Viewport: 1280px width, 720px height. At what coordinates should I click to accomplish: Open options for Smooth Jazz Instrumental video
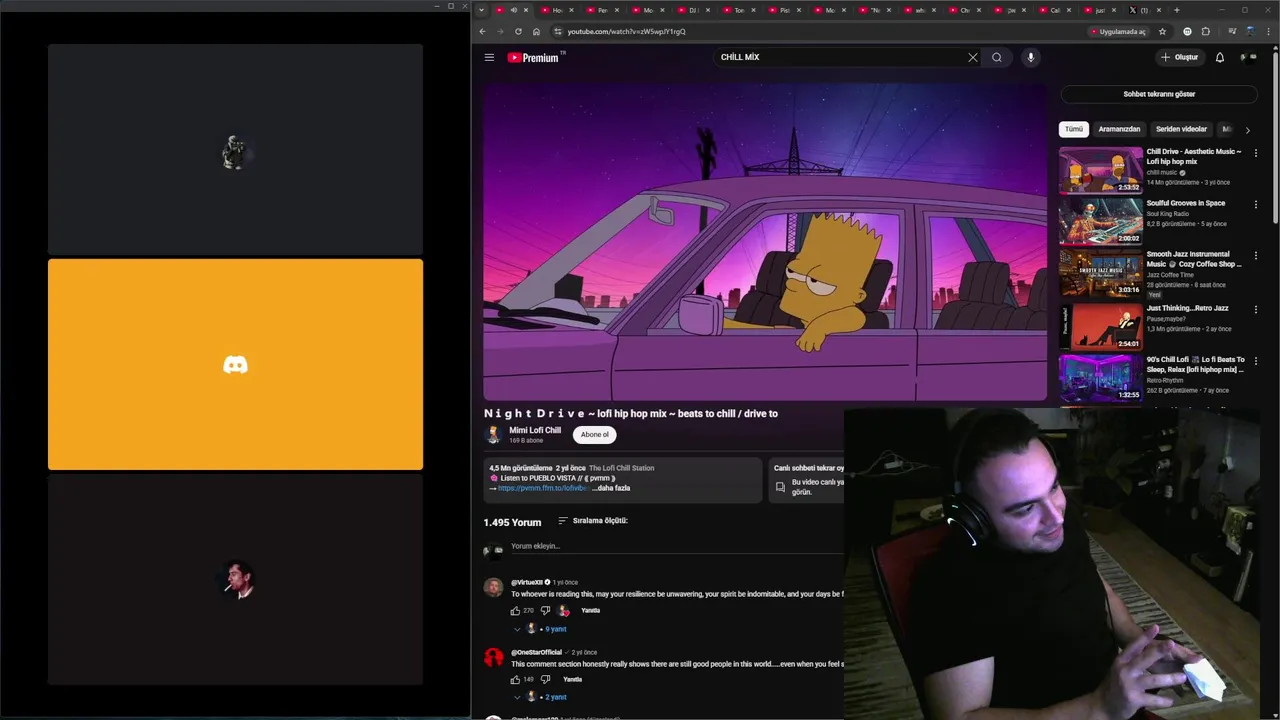[x=1255, y=255]
